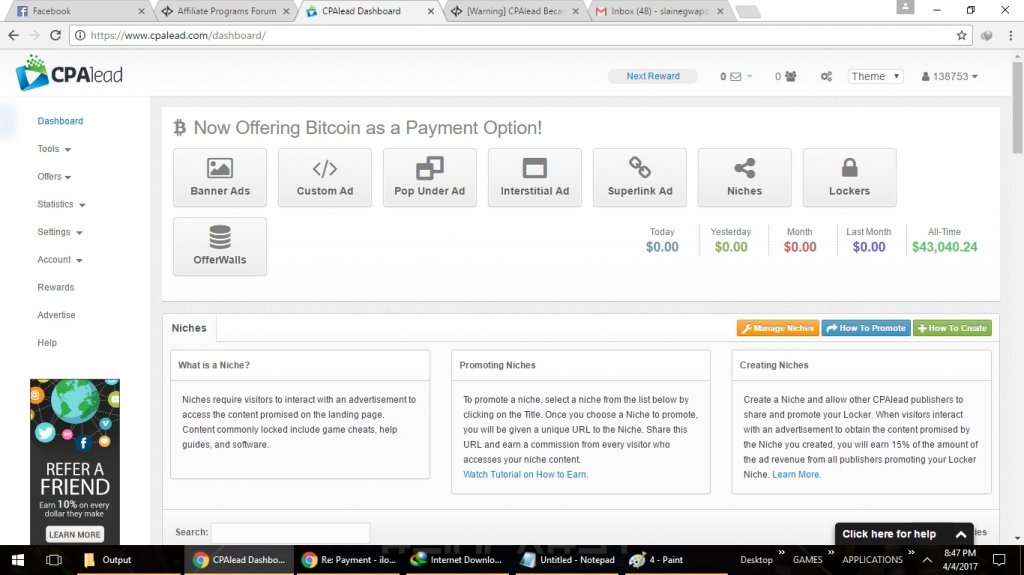Viewport: 1024px width, 575px height.
Task: Click the Next Reward progress pill
Action: coord(652,76)
